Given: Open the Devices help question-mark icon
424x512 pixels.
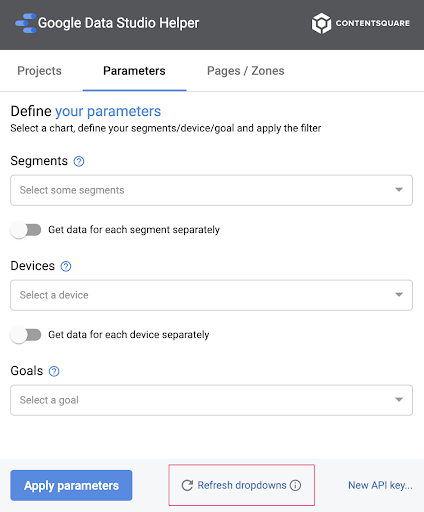Looking at the screenshot, I should [x=66, y=266].
